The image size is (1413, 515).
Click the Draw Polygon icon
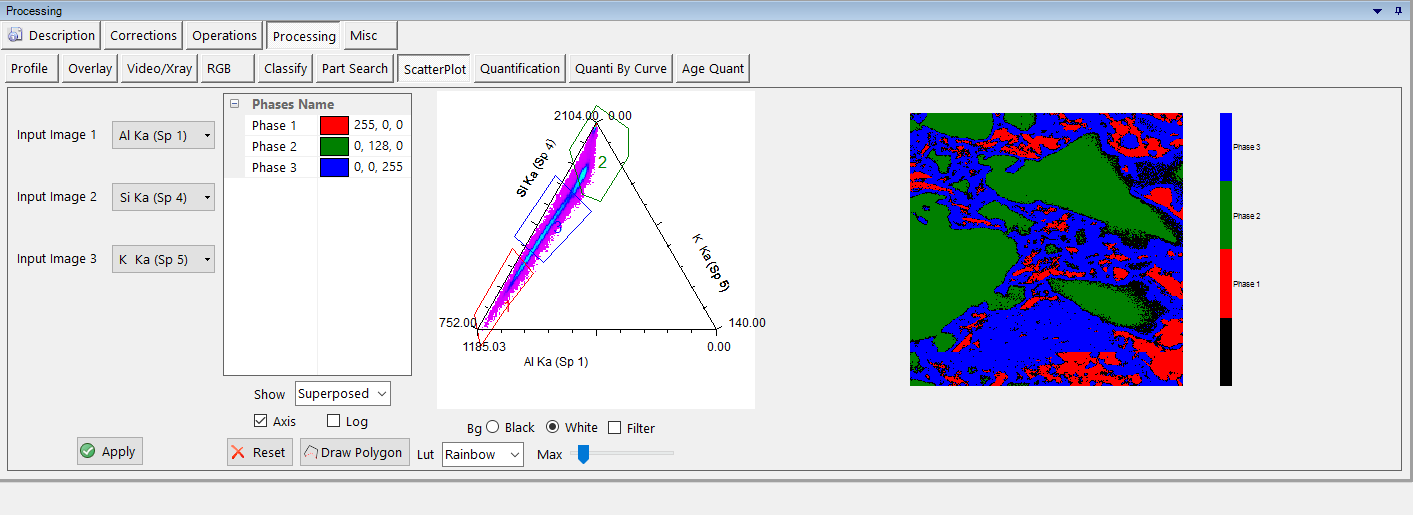310,452
